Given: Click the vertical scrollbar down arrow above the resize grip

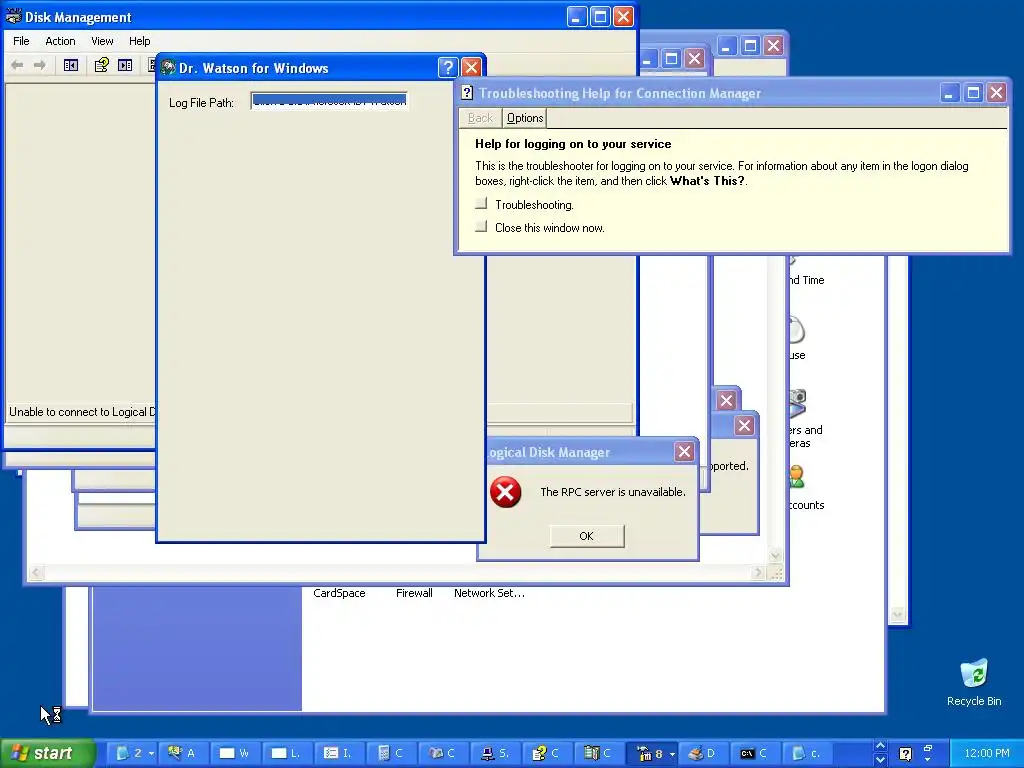Looking at the screenshot, I should (775, 555).
